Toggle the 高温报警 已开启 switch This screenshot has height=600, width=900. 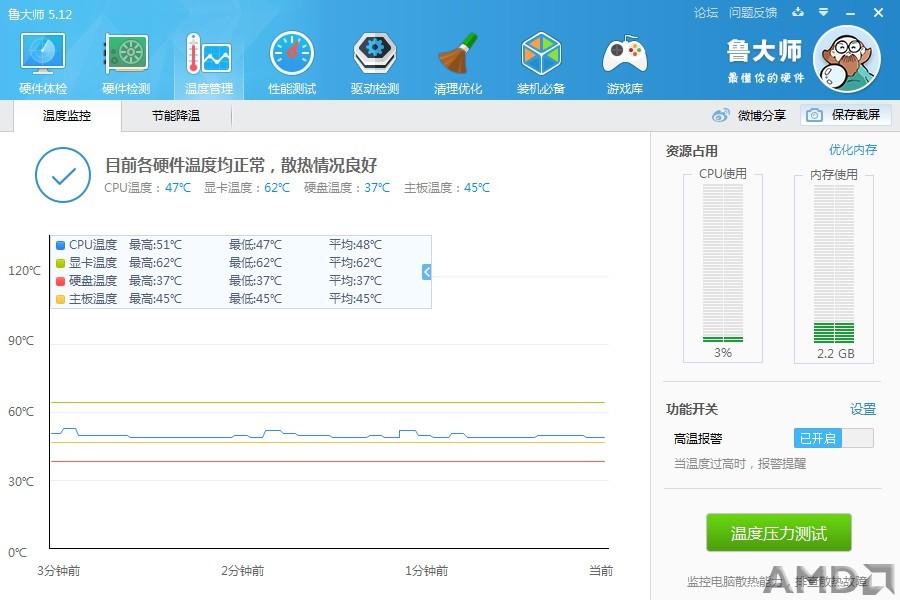click(833, 438)
